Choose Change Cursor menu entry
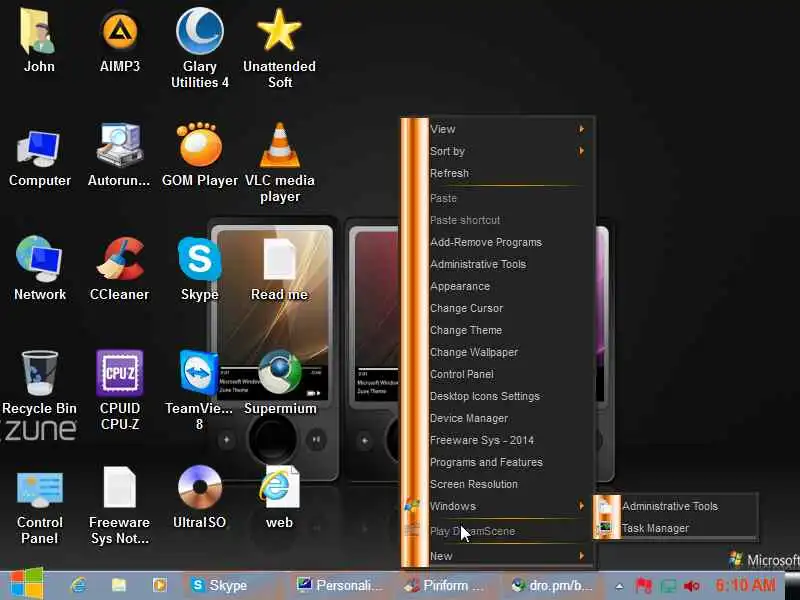Viewport: 800px width, 600px height. click(512, 308)
